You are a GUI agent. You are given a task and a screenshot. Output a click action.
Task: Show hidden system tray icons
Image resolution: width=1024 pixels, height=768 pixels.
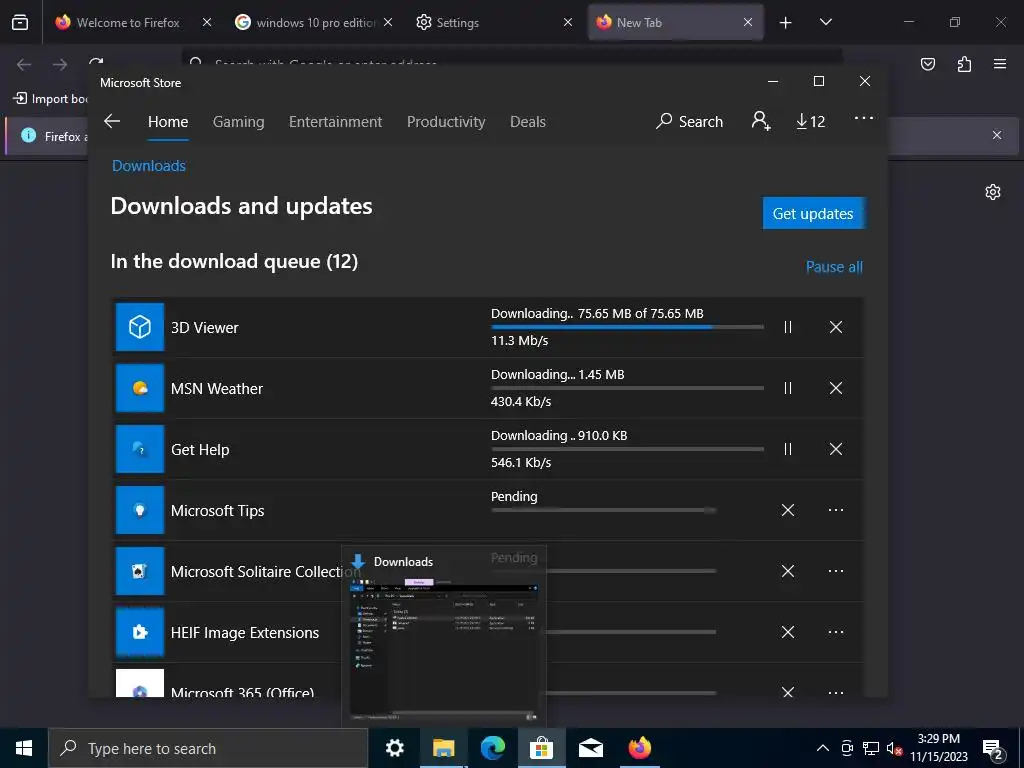tap(823, 748)
